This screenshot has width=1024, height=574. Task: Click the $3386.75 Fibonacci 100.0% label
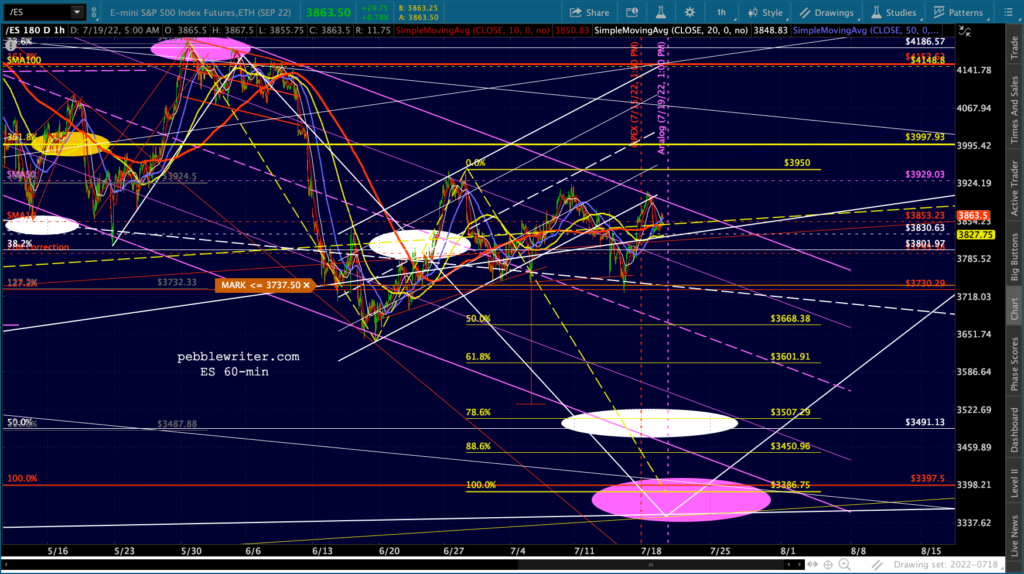pyautogui.click(x=790, y=485)
